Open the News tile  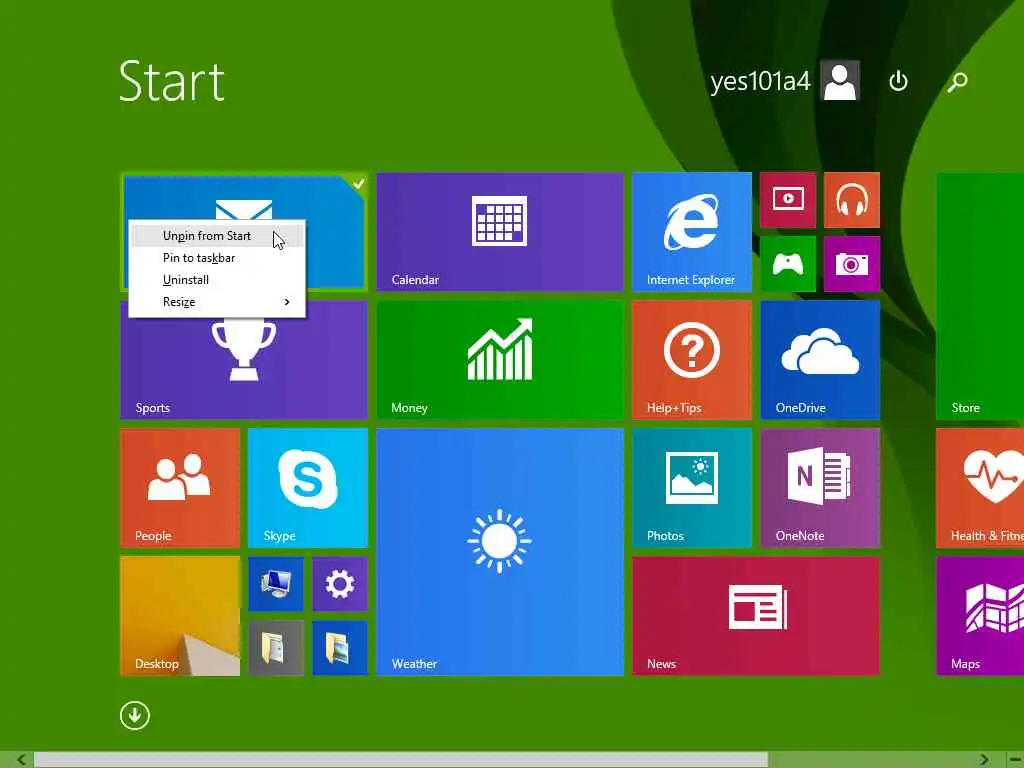[756, 616]
